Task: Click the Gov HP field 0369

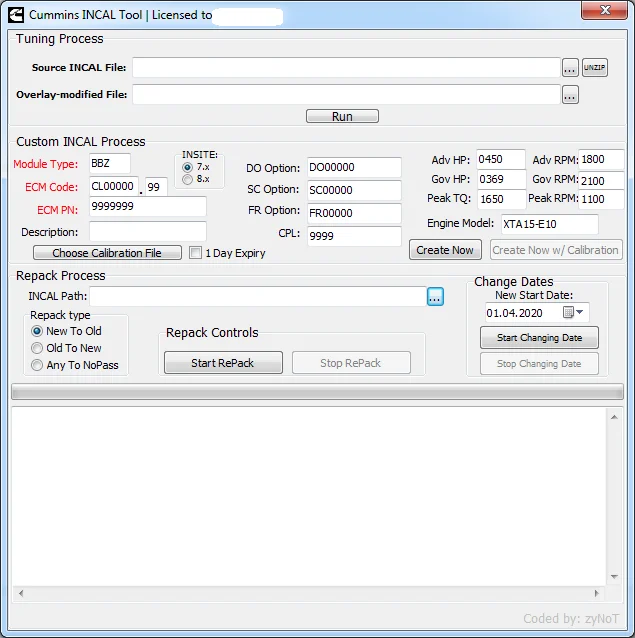Action: tap(501, 179)
